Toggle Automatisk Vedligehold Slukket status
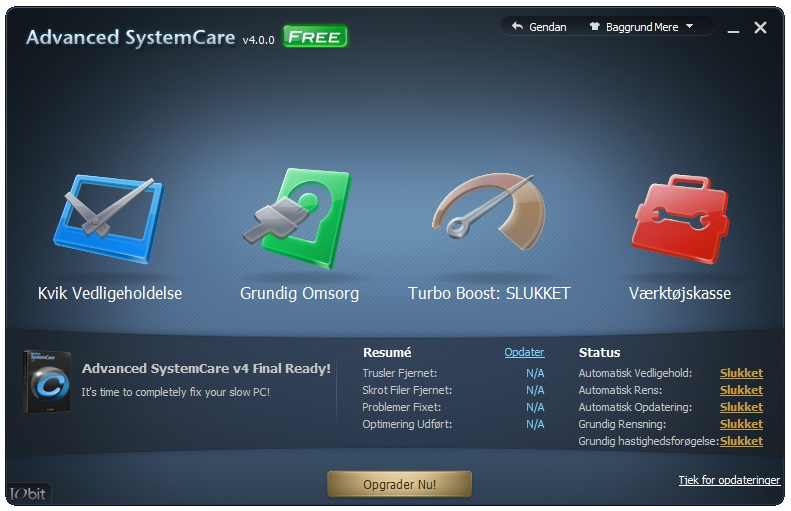Viewport: 791px width, 511px height. (x=741, y=373)
